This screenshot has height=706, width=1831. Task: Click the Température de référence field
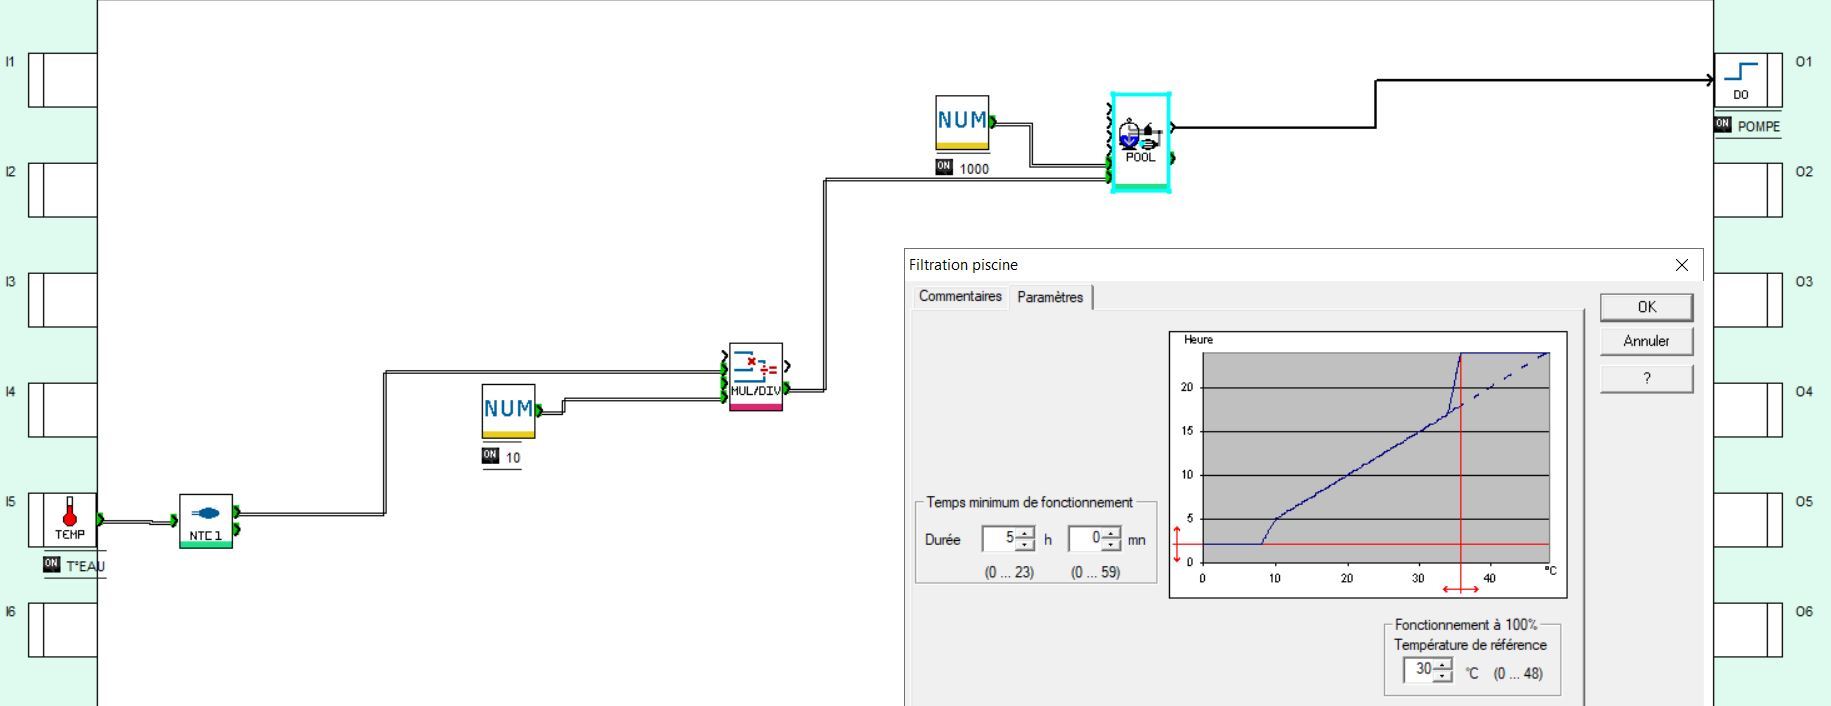[x=1419, y=670]
